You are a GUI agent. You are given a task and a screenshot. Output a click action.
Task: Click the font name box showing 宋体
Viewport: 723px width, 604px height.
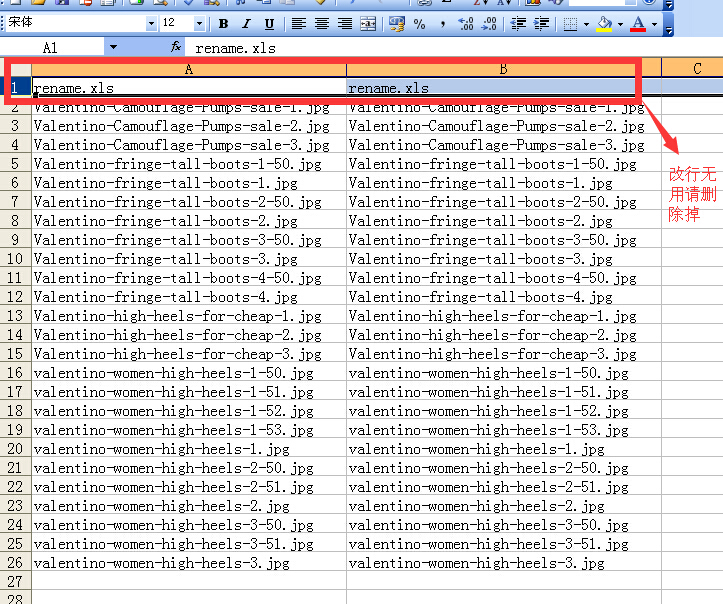click(x=76, y=23)
